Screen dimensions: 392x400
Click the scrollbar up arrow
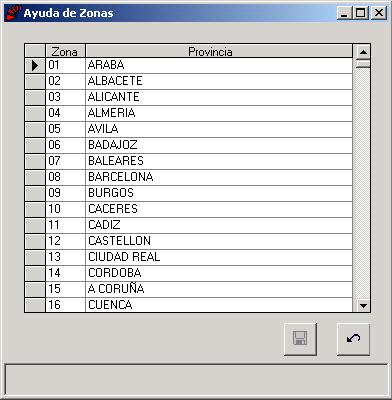(x=363, y=52)
